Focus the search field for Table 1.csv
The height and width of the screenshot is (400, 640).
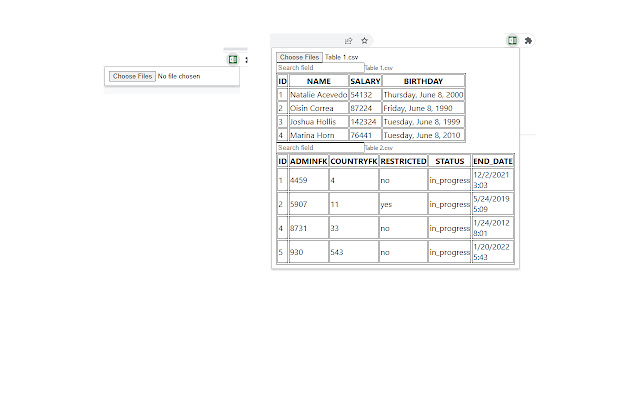(x=320, y=68)
